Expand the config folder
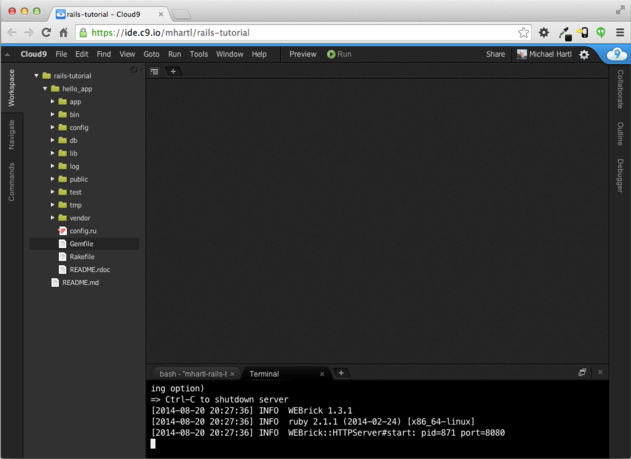The width and height of the screenshot is (631, 459). [52, 128]
